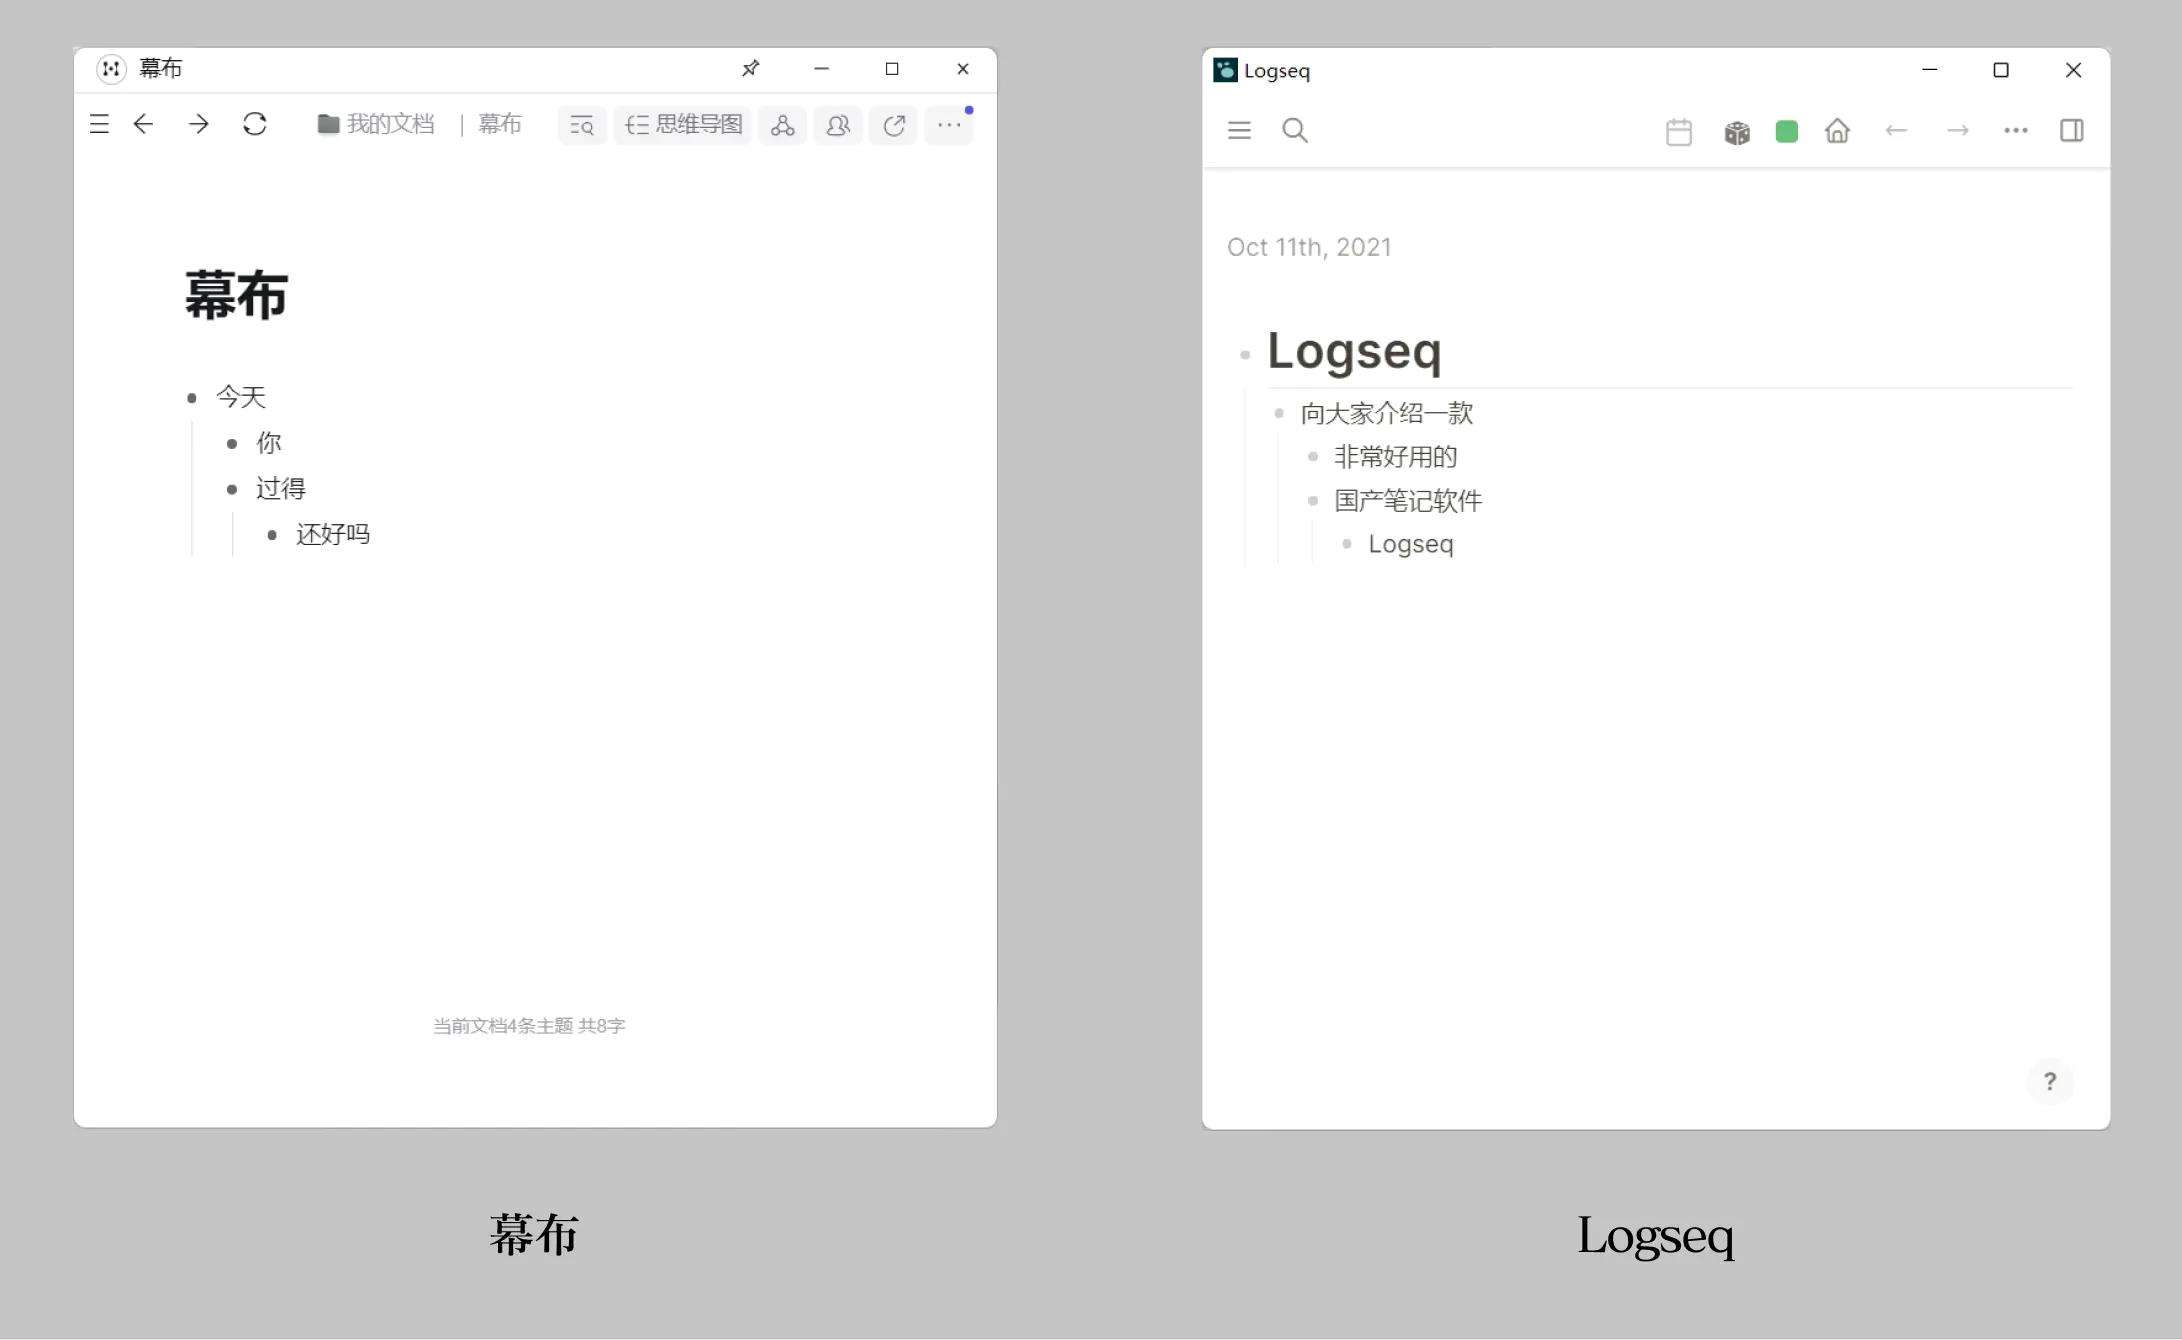Maximize the Logseq window
This screenshot has height=1340, width=2182.
coord(2001,70)
